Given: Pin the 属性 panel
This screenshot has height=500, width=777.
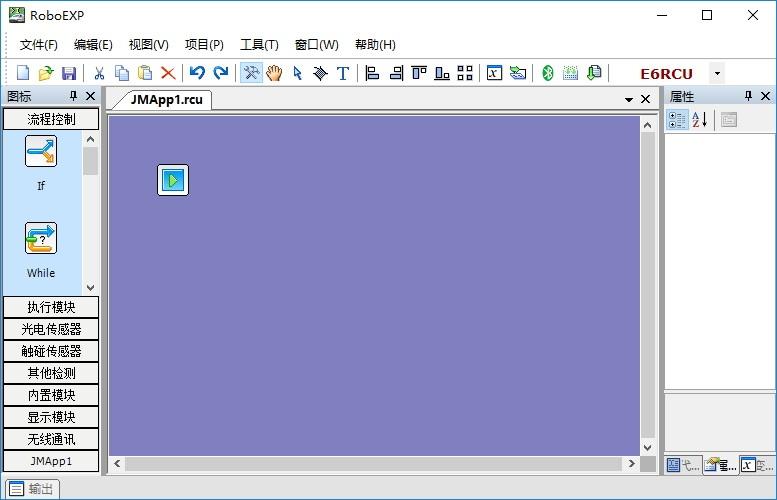Looking at the screenshot, I should tap(748, 96).
